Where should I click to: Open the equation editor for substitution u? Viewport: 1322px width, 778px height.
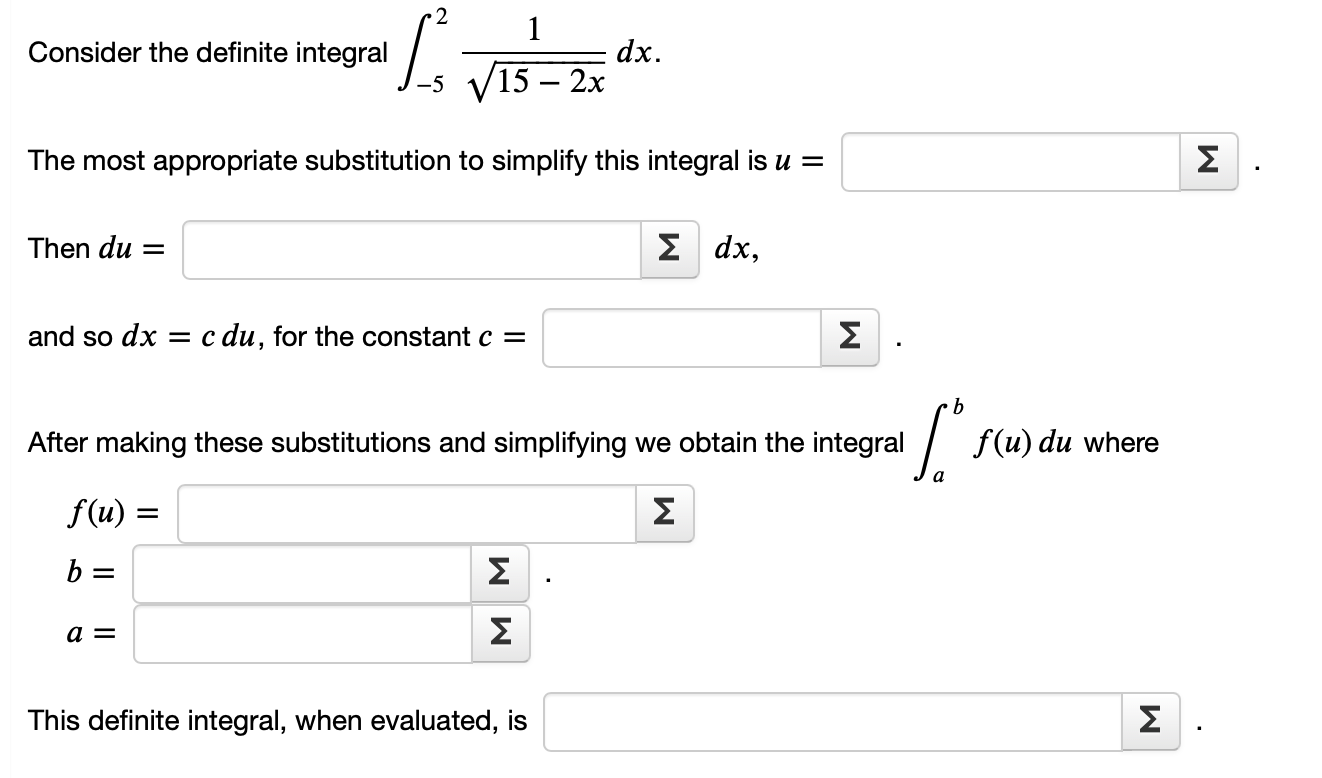(x=1206, y=160)
